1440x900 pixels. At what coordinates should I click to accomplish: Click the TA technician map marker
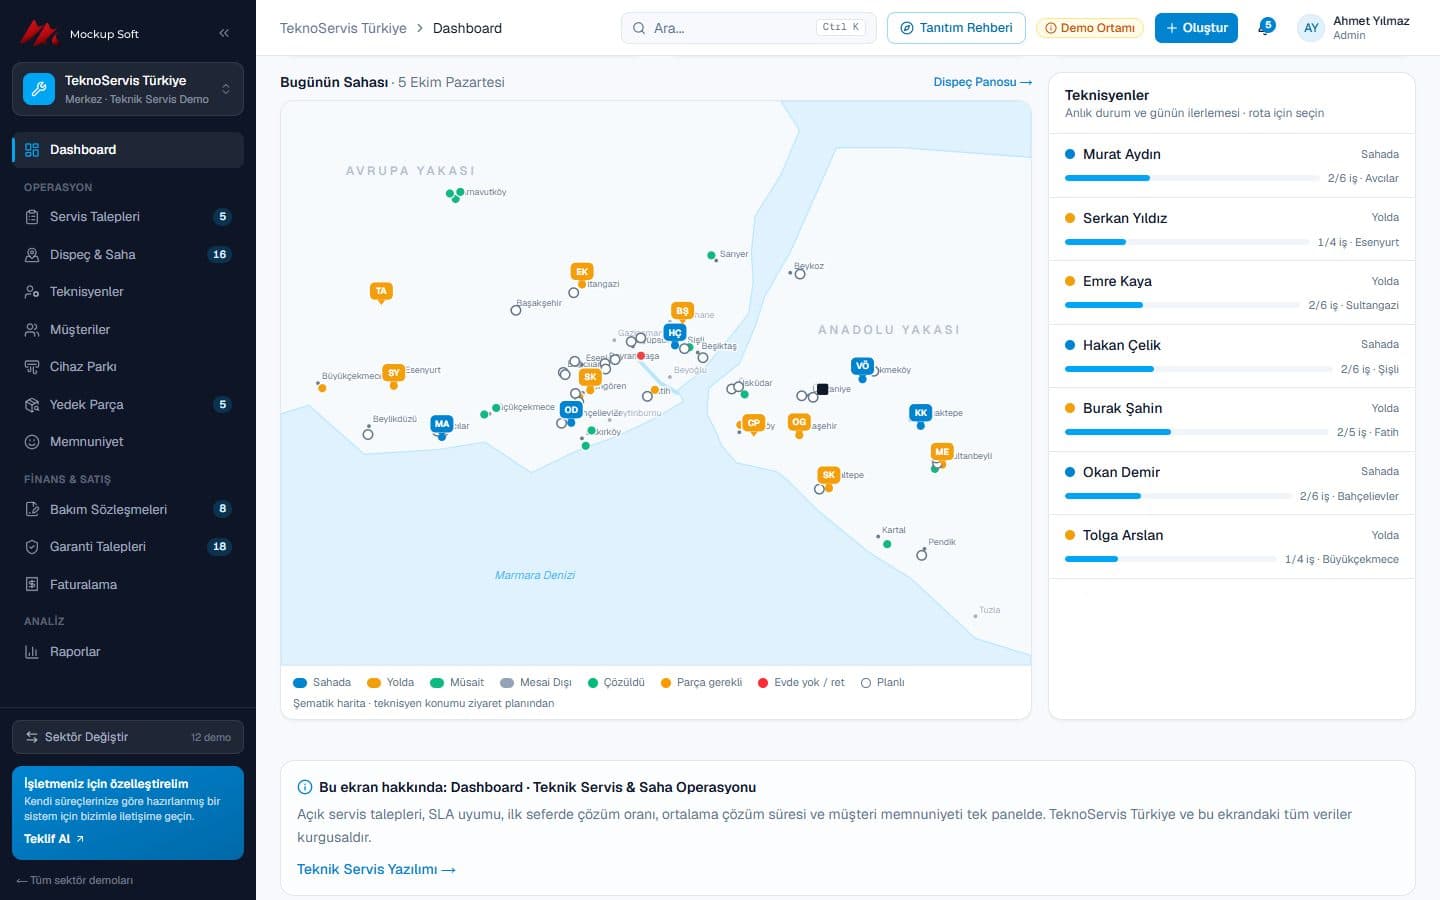pos(381,291)
